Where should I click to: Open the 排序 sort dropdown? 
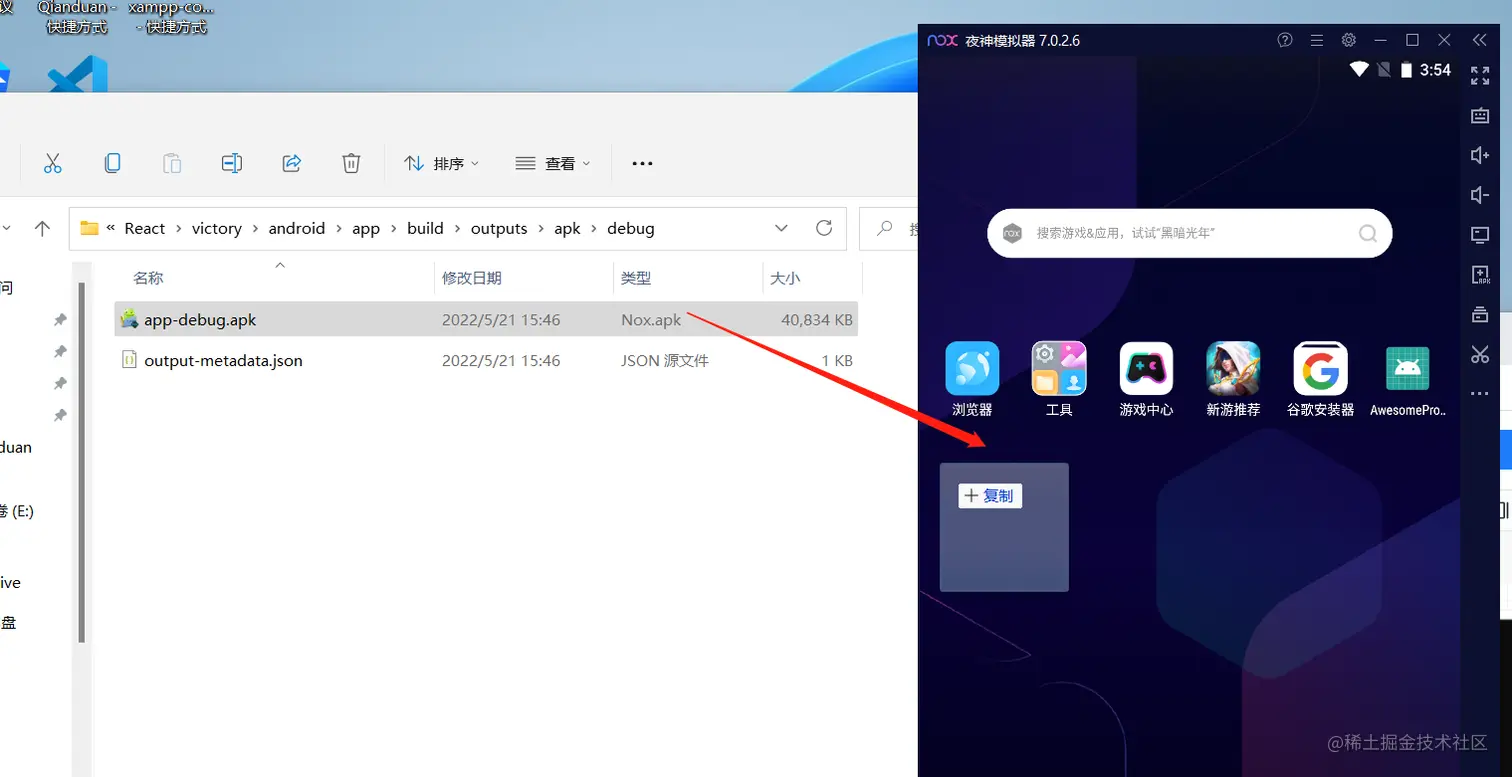point(442,163)
